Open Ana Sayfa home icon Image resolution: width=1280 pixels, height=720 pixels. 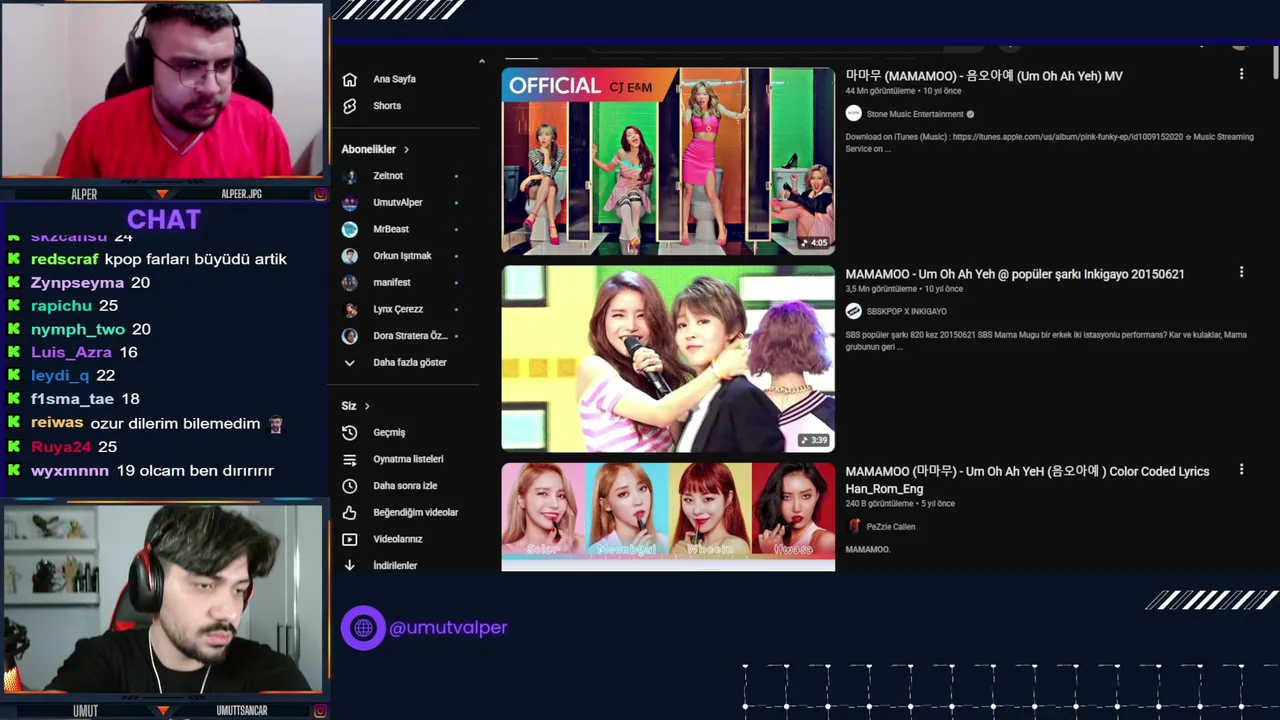click(x=349, y=80)
